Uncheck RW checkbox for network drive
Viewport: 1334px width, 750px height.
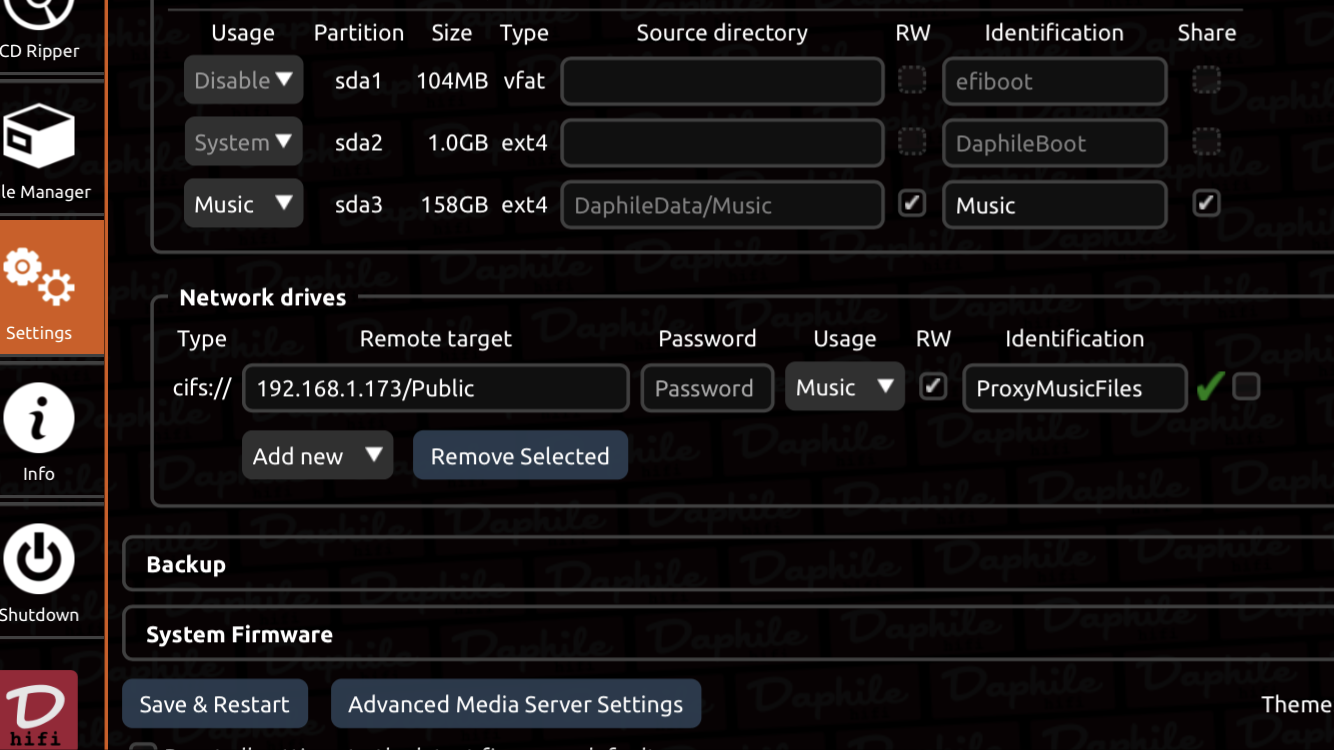933,386
